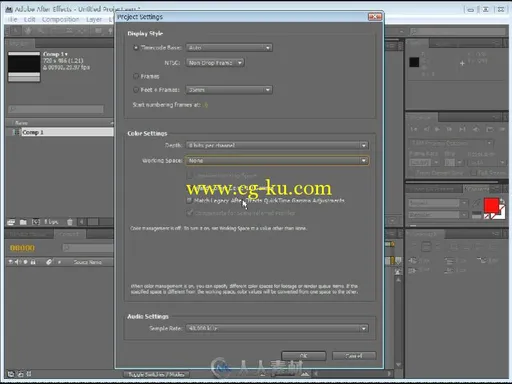This screenshot has width=512, height=384.
Task: Open NTSC Non Drop Frame dropdown
Action: pos(215,63)
